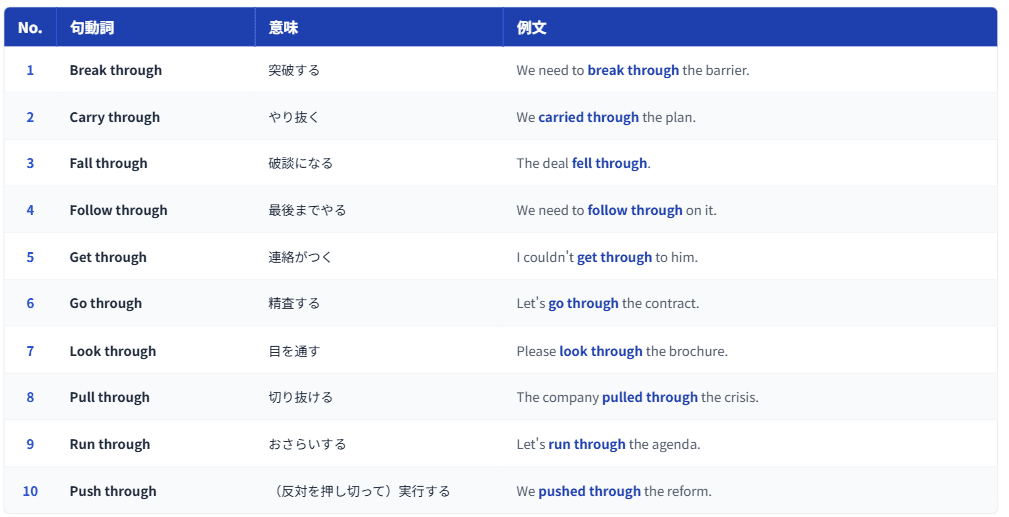Click row number 10

click(30, 492)
